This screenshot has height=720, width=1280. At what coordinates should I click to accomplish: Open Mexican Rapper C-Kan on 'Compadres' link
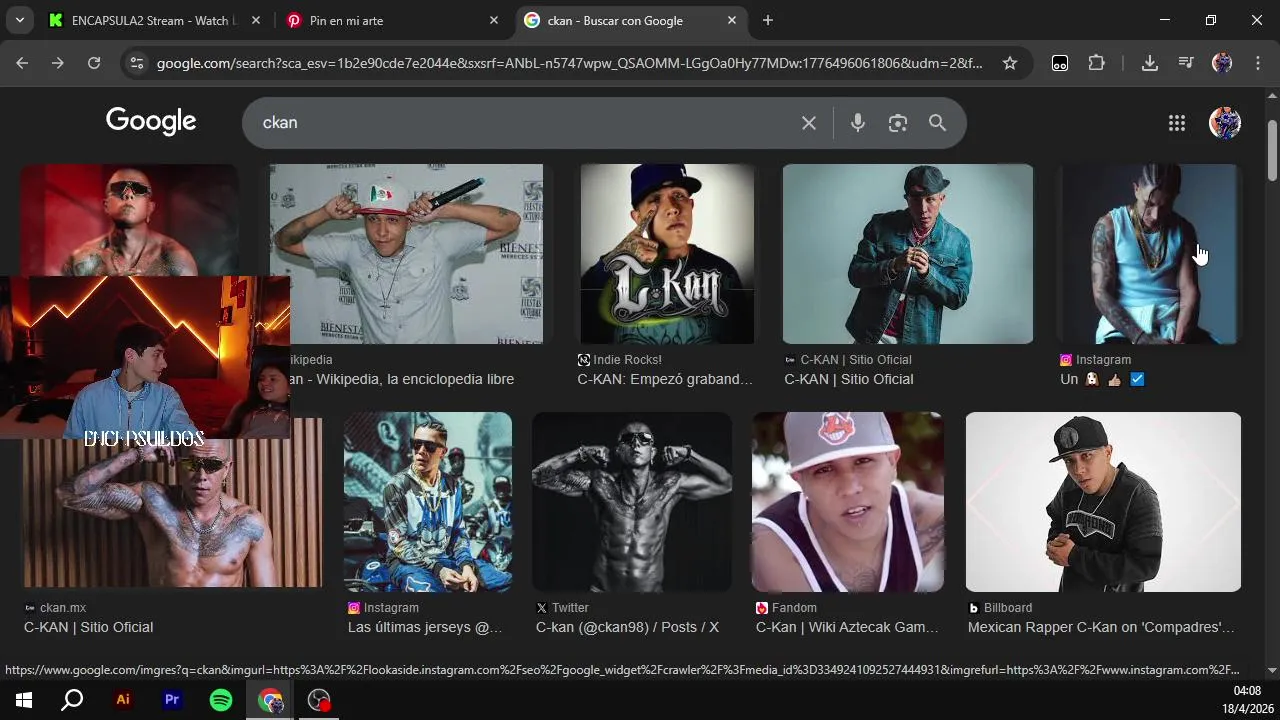[1101, 627]
